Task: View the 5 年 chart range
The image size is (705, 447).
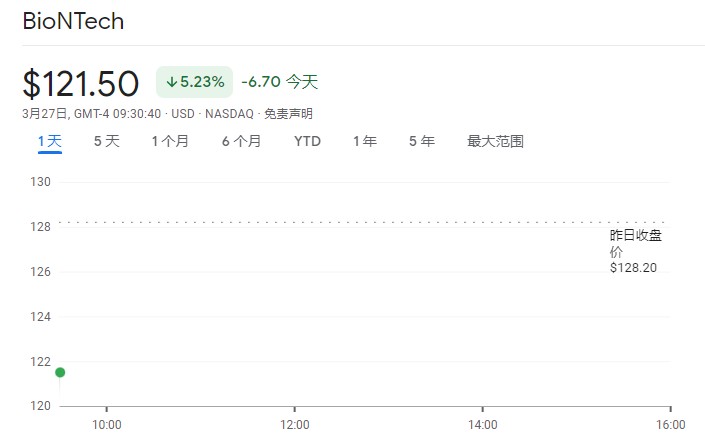Action: pos(421,142)
